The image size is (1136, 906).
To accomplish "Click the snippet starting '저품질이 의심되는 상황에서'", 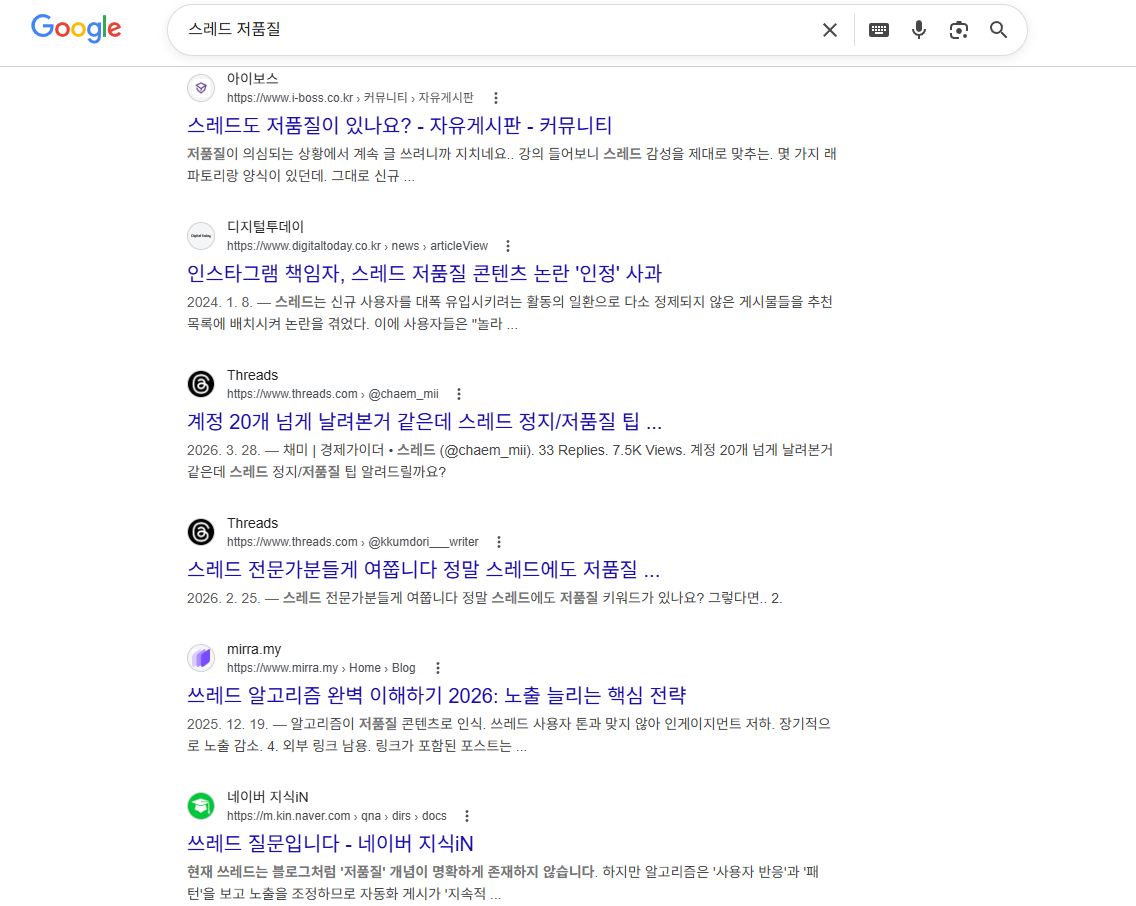I will tap(511, 164).
